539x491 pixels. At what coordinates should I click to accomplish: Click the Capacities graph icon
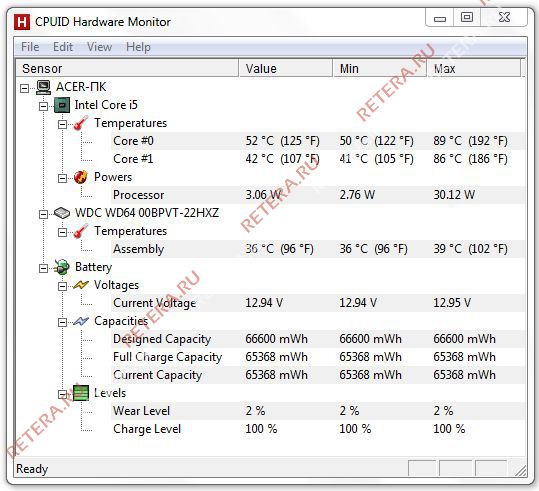pos(81,321)
